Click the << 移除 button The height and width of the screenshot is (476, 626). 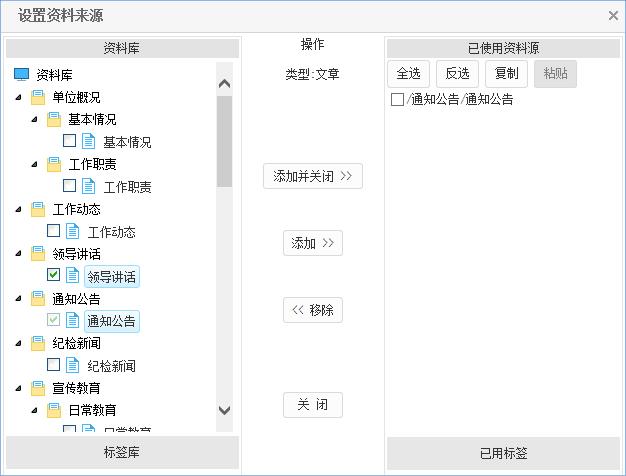313,310
